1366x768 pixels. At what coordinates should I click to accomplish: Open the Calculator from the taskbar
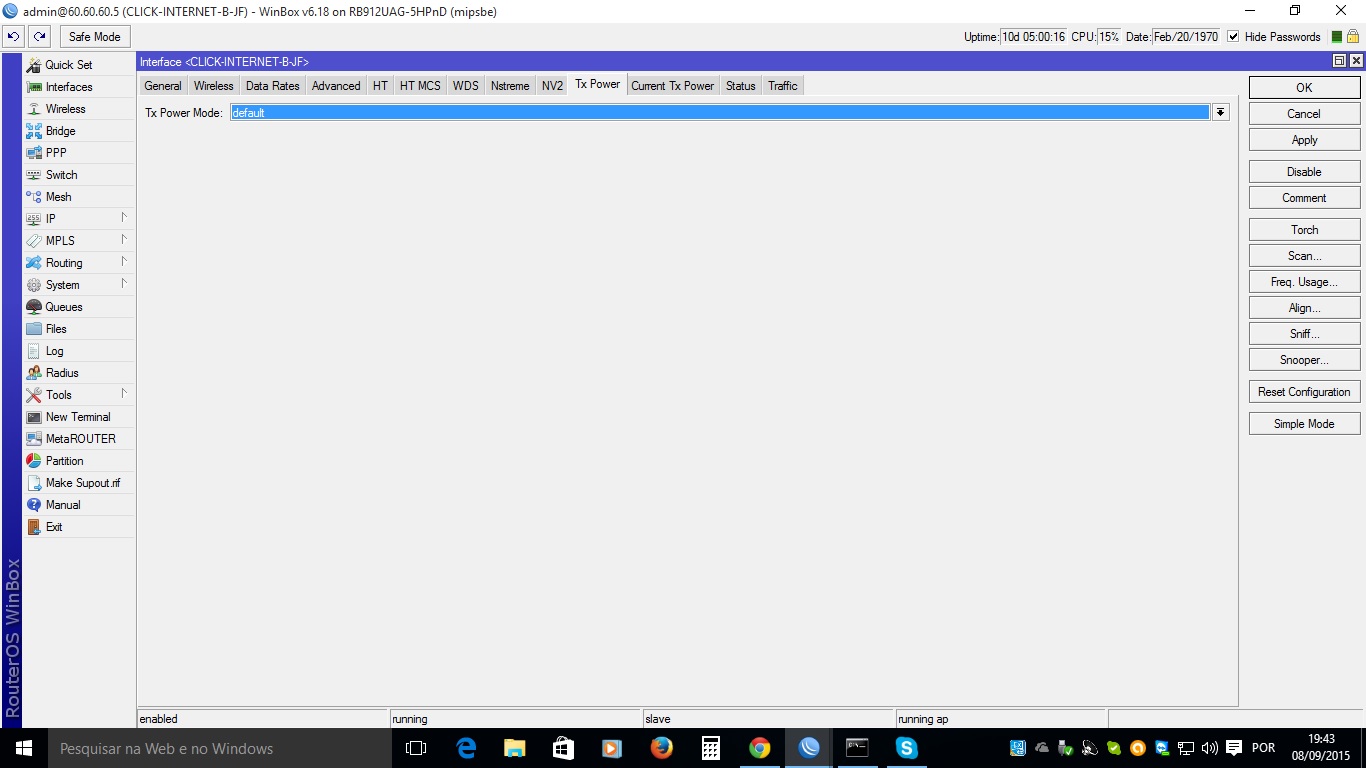711,748
